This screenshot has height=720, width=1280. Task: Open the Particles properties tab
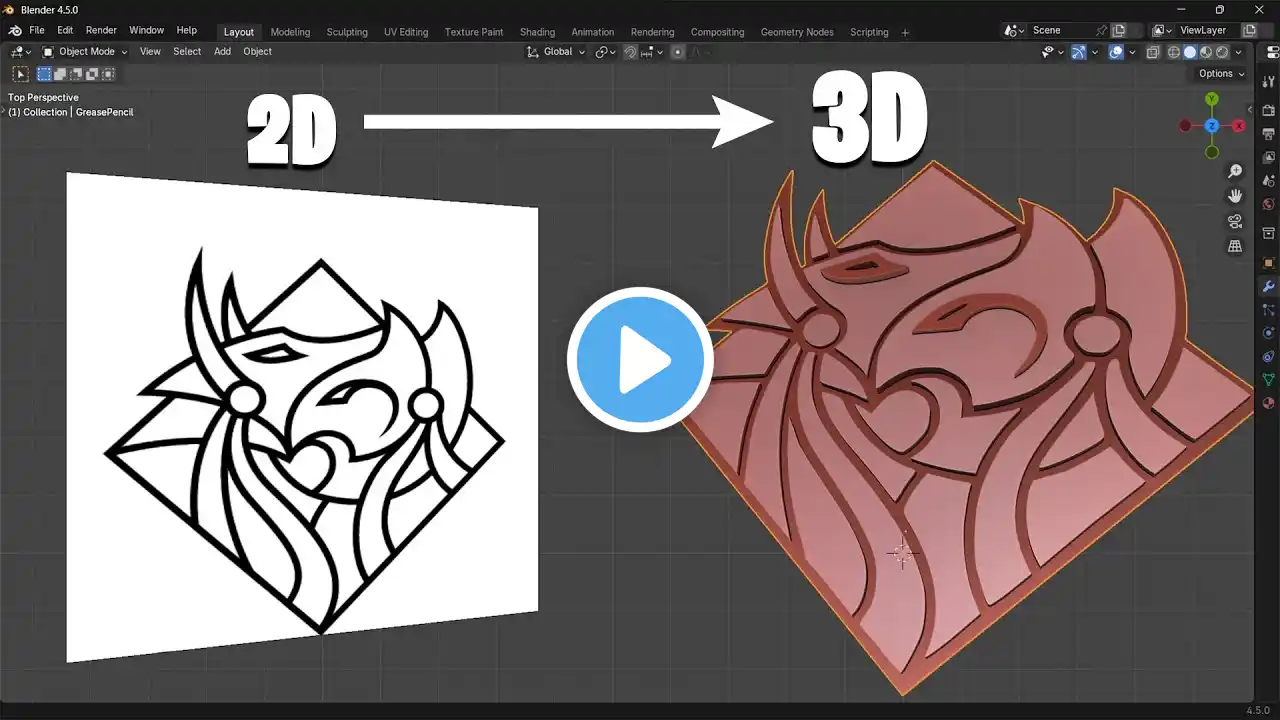(x=1269, y=310)
